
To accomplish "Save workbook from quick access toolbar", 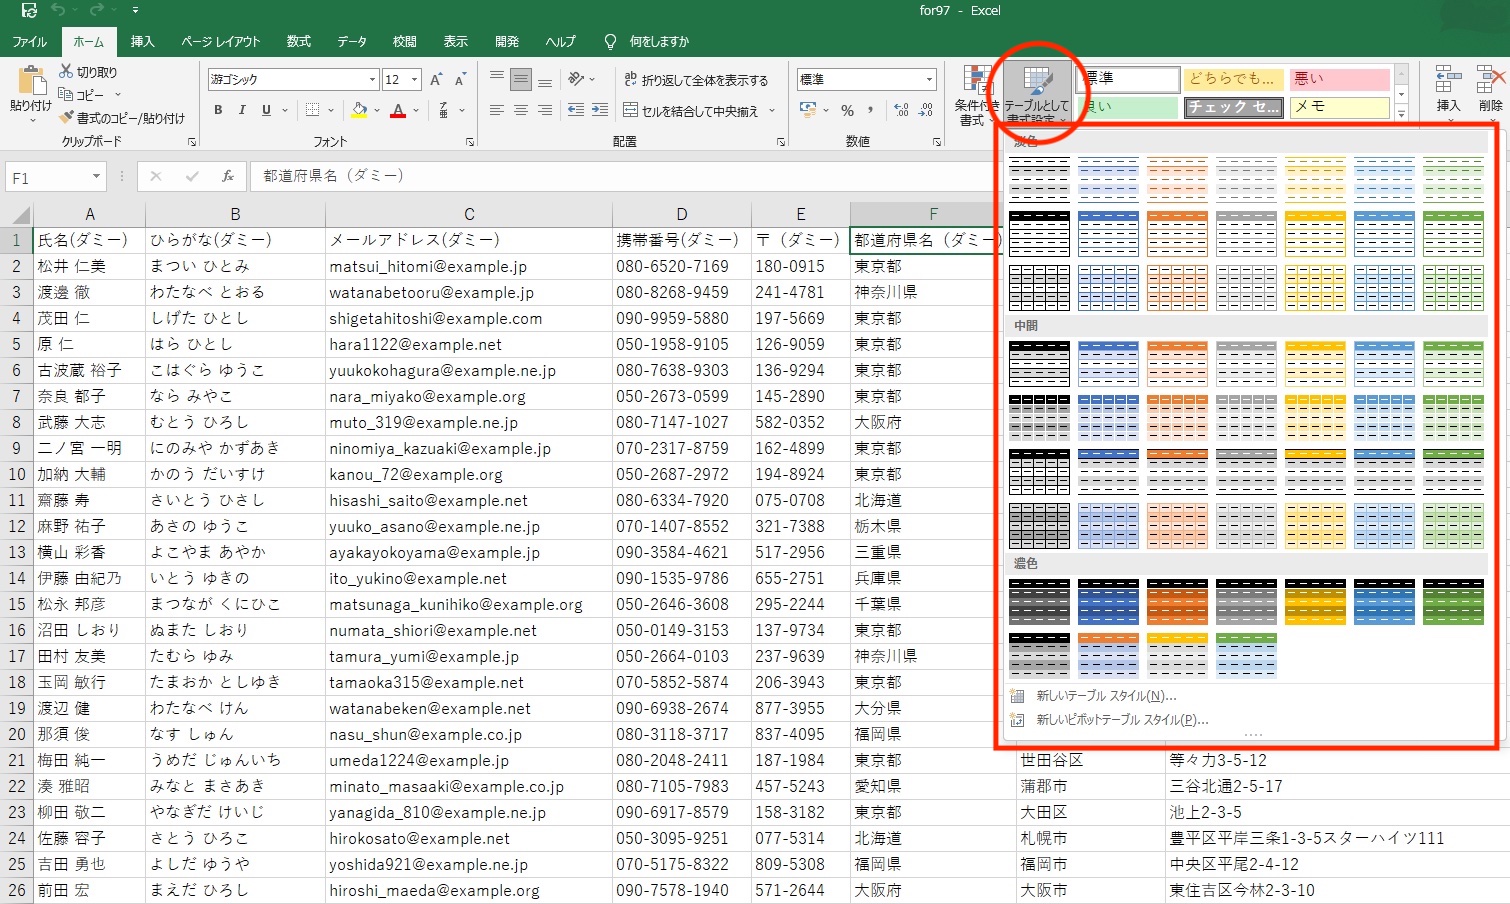I will (x=29, y=10).
